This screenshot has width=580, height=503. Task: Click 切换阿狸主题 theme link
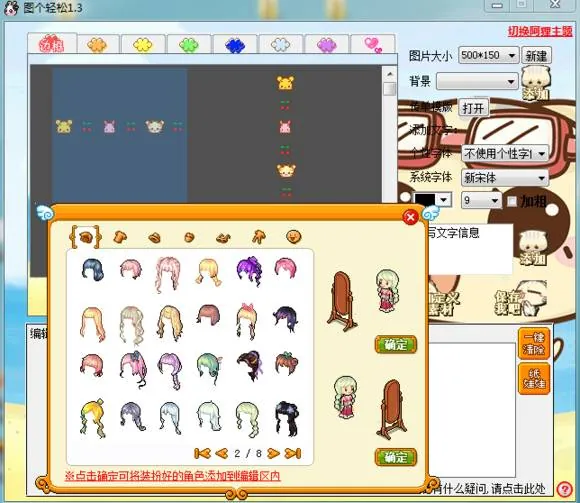pyautogui.click(x=540, y=31)
